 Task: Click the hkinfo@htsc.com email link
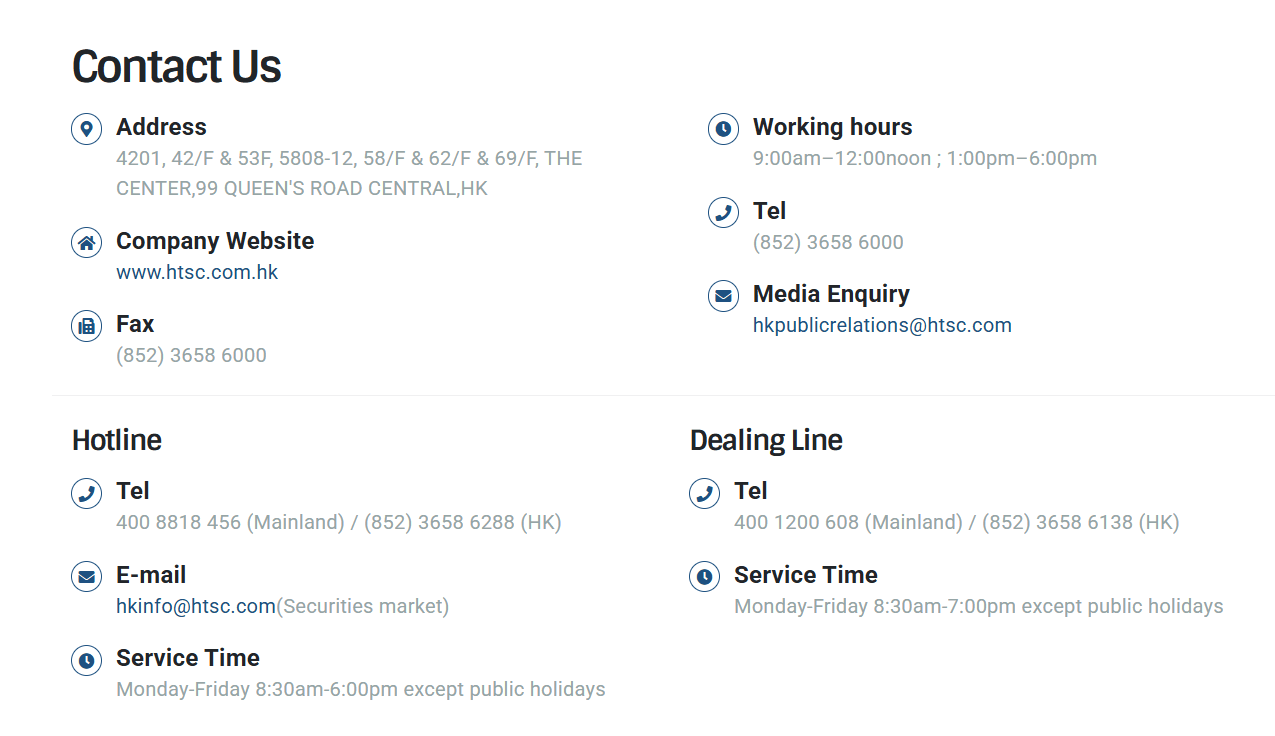tap(196, 606)
